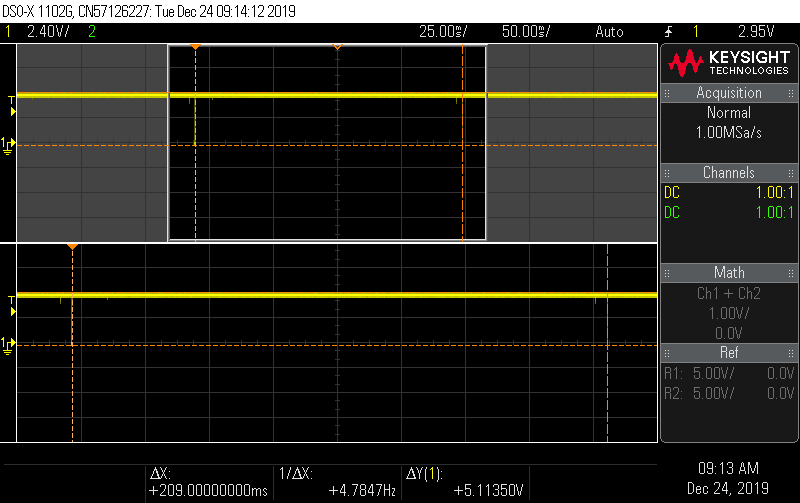
Task: Click grip dots left of Ref header
Action: [667, 353]
